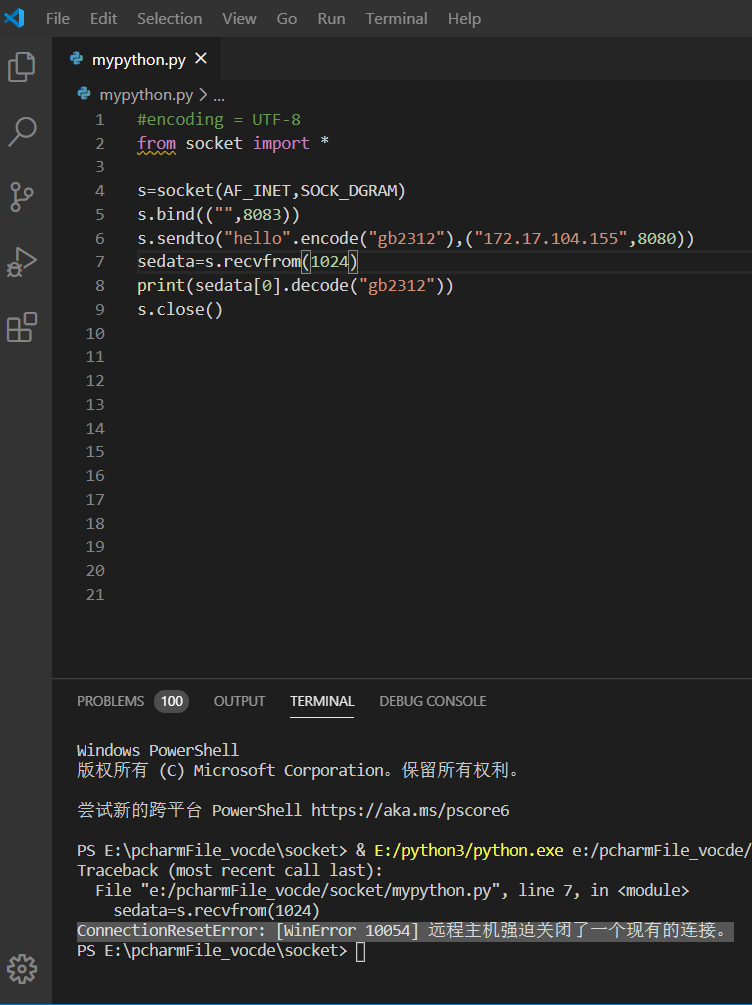The width and height of the screenshot is (752, 1005).
Task: Click the 100 problems count badge
Action: [171, 701]
